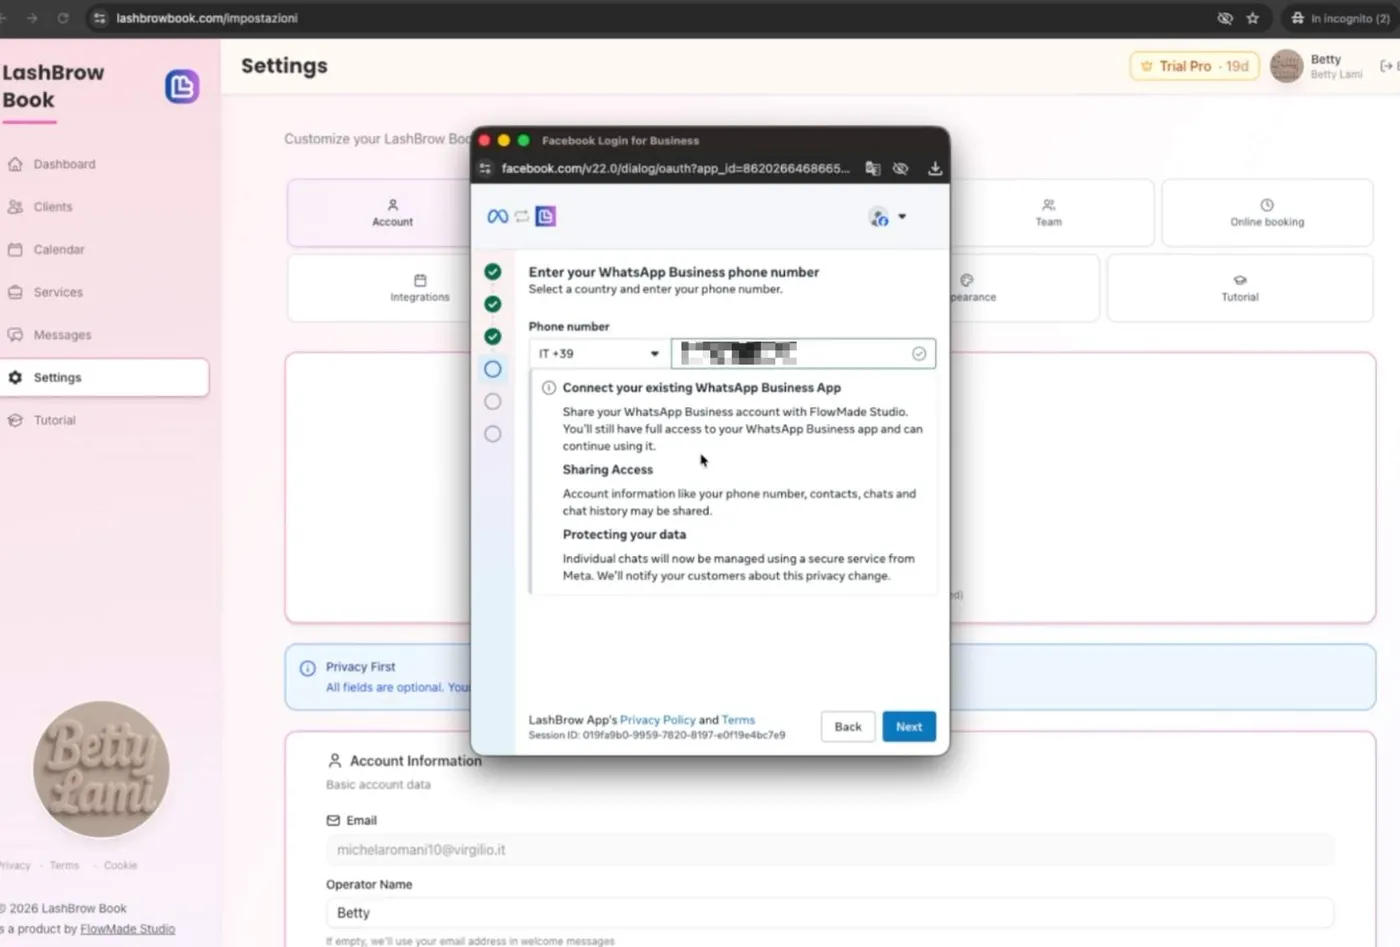Screen dimensions: 1400x947
Task: Click the first completed step checkmark
Action: [x=493, y=272]
